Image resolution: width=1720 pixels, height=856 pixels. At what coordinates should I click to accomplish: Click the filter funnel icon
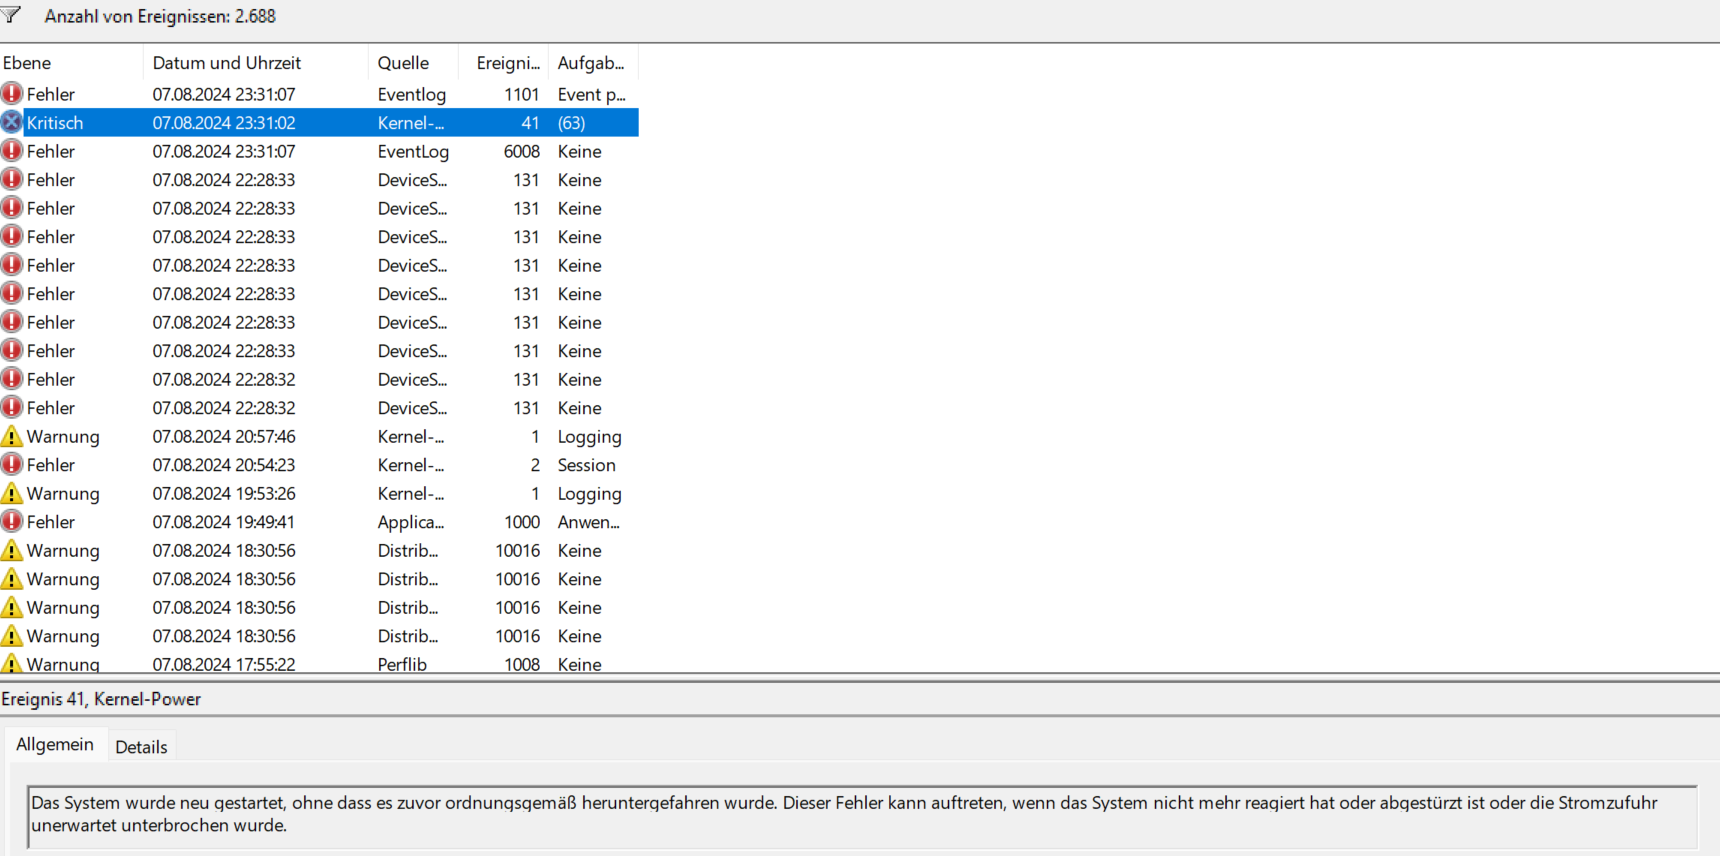11,15
